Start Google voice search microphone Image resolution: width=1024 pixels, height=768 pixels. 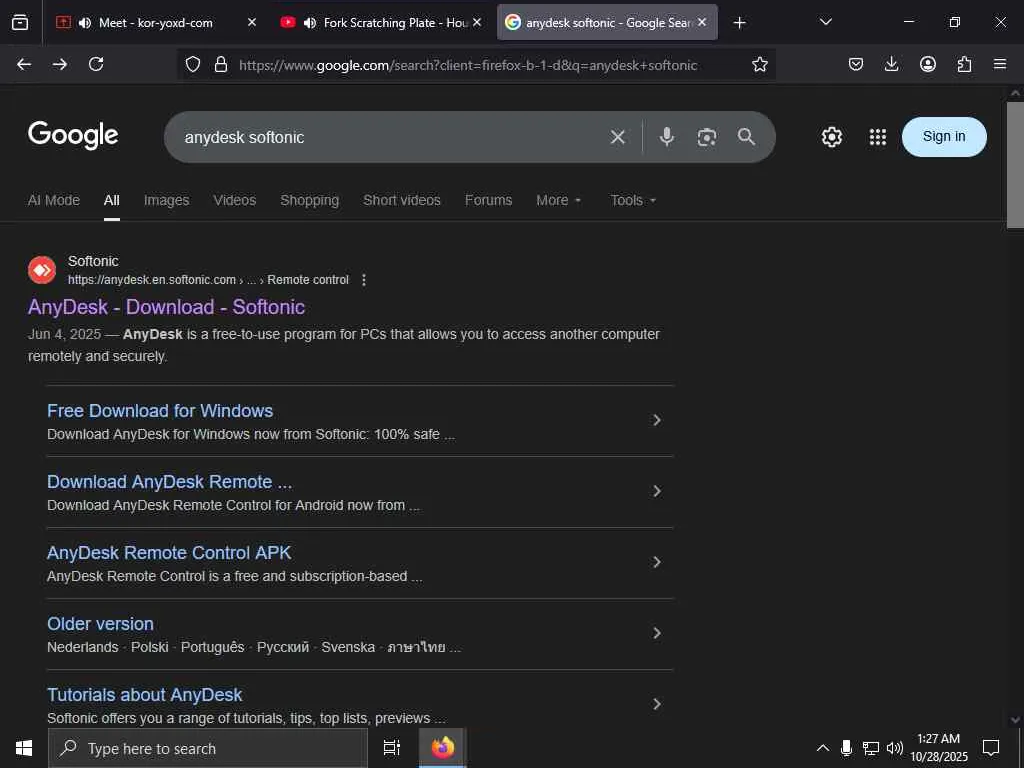667,136
